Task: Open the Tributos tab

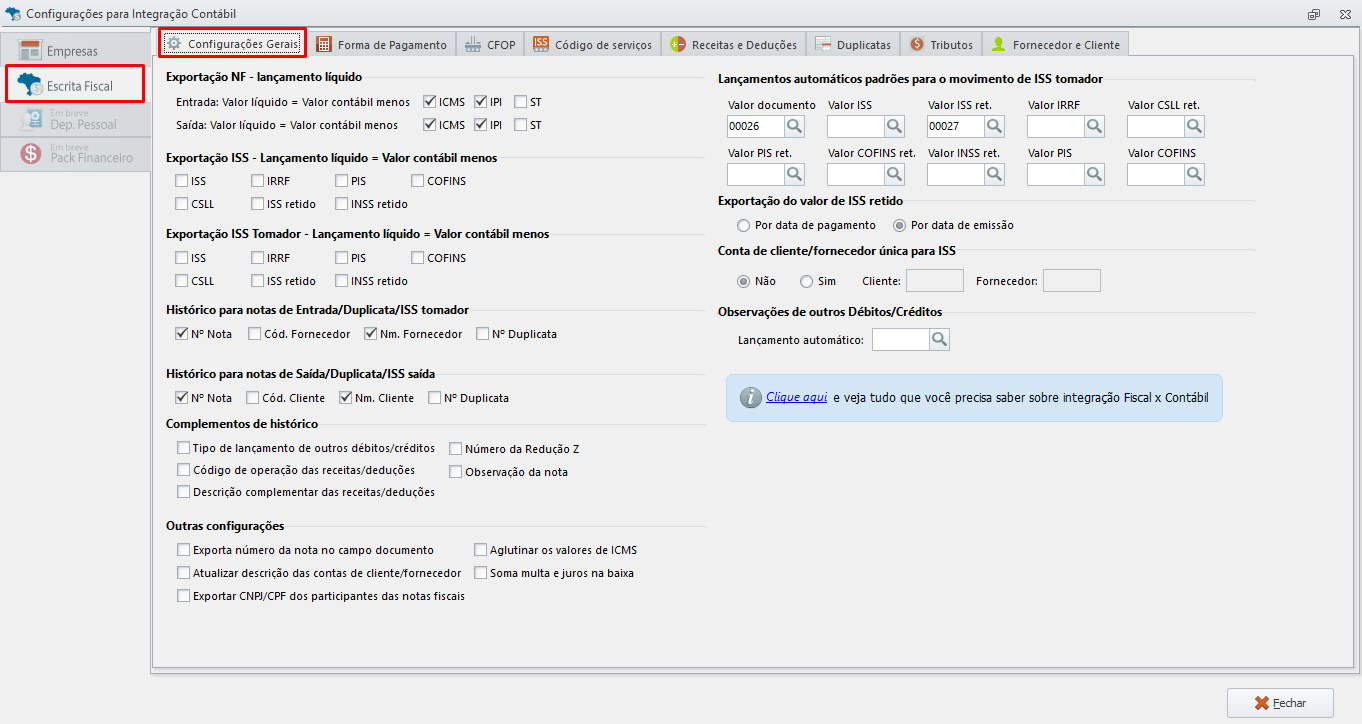Action: pyautogui.click(x=941, y=44)
